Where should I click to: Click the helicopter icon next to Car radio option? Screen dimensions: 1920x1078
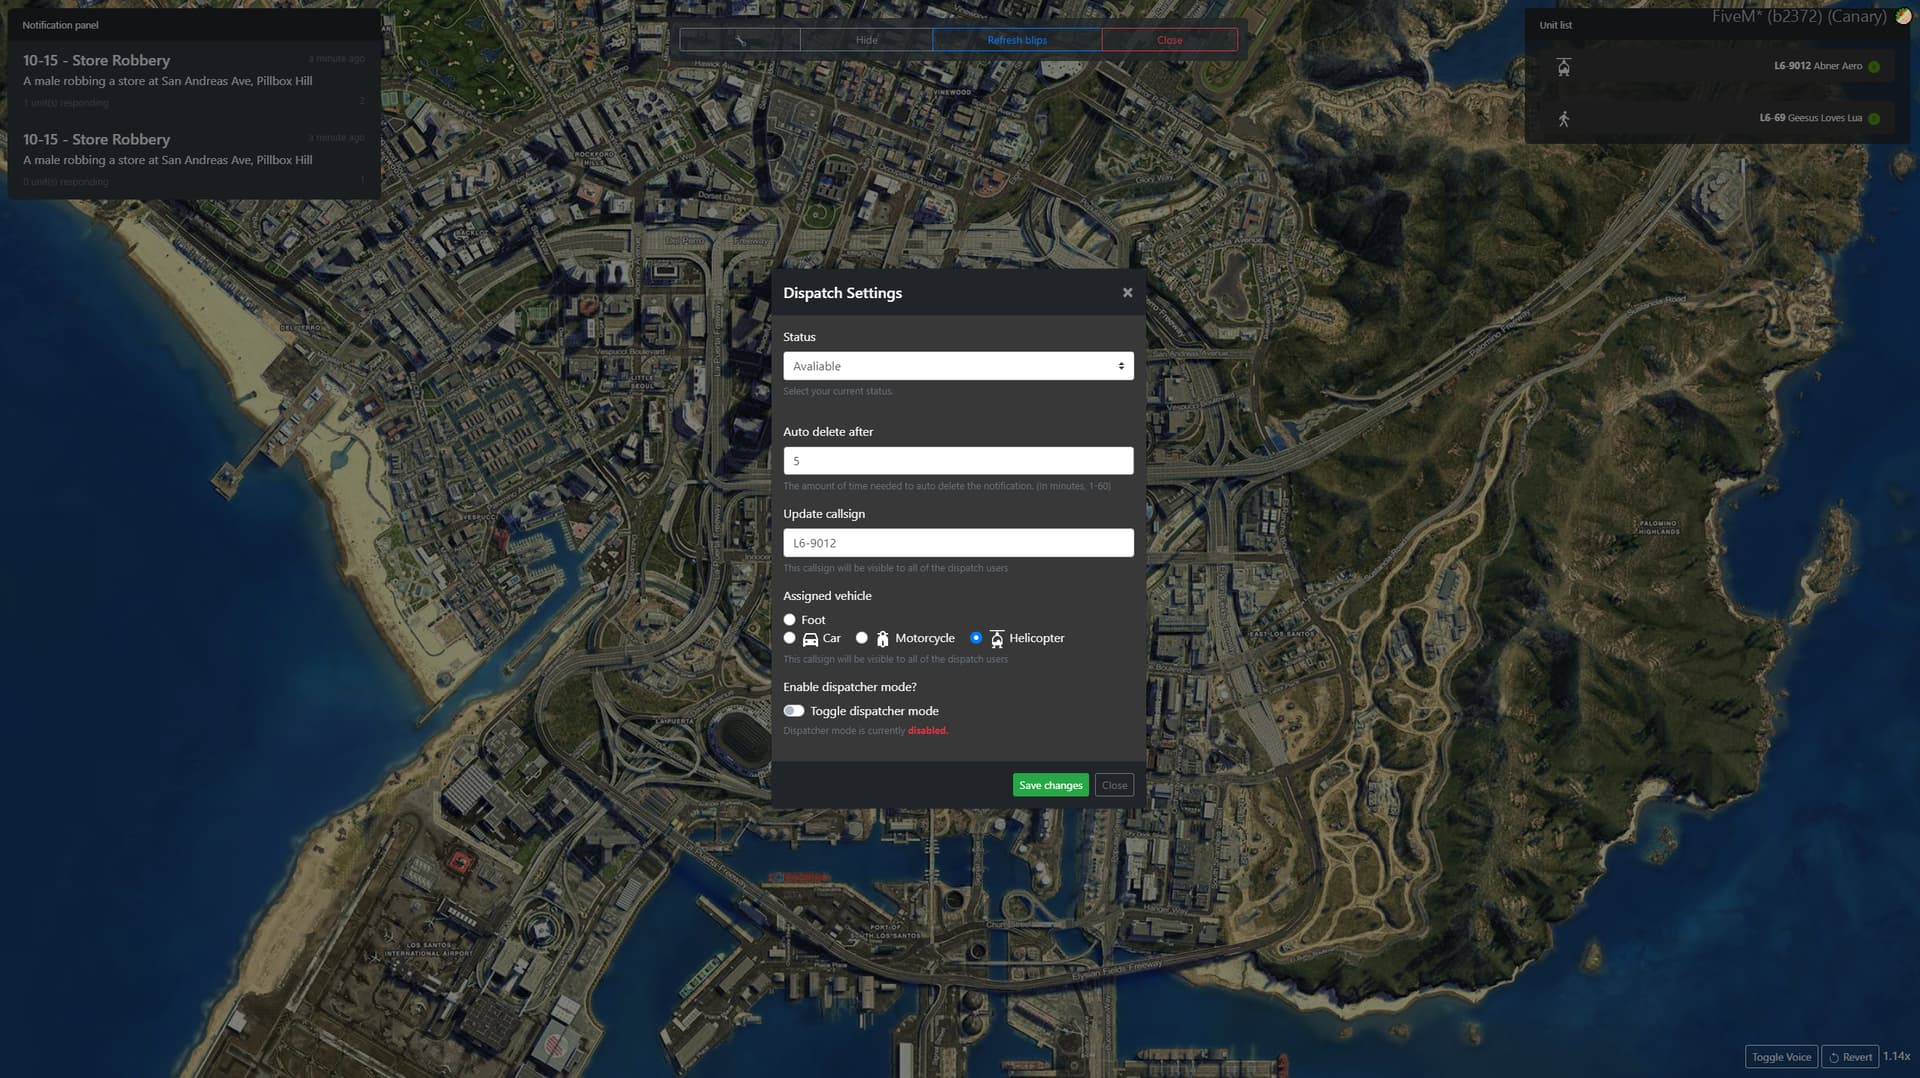(997, 638)
